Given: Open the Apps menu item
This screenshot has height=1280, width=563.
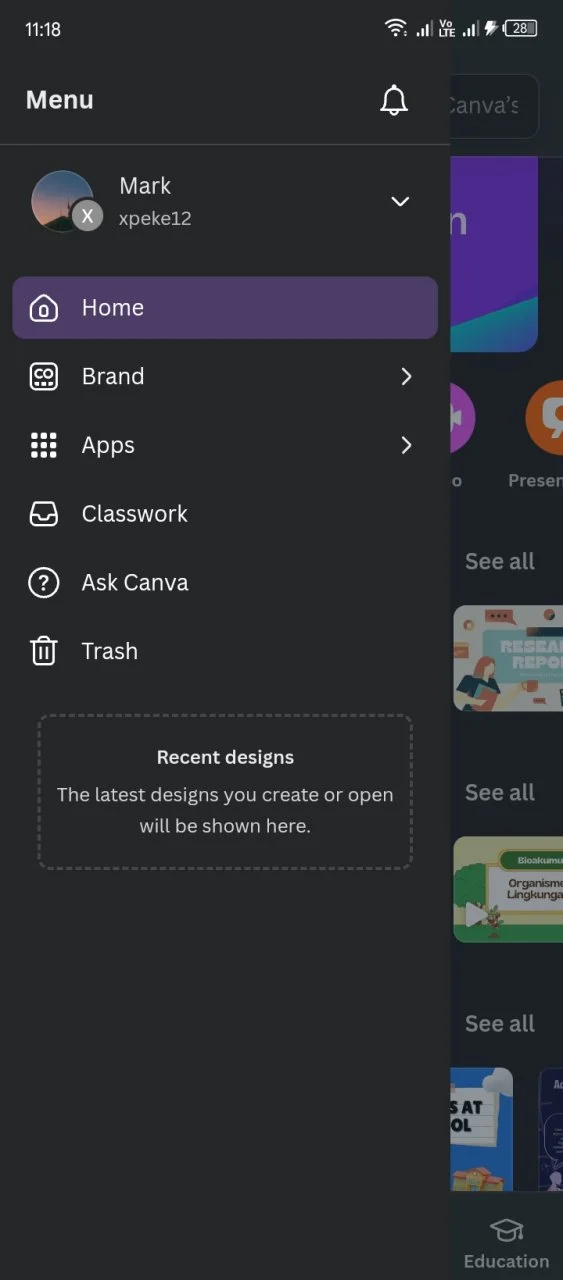Looking at the screenshot, I should pyautogui.click(x=225, y=445).
